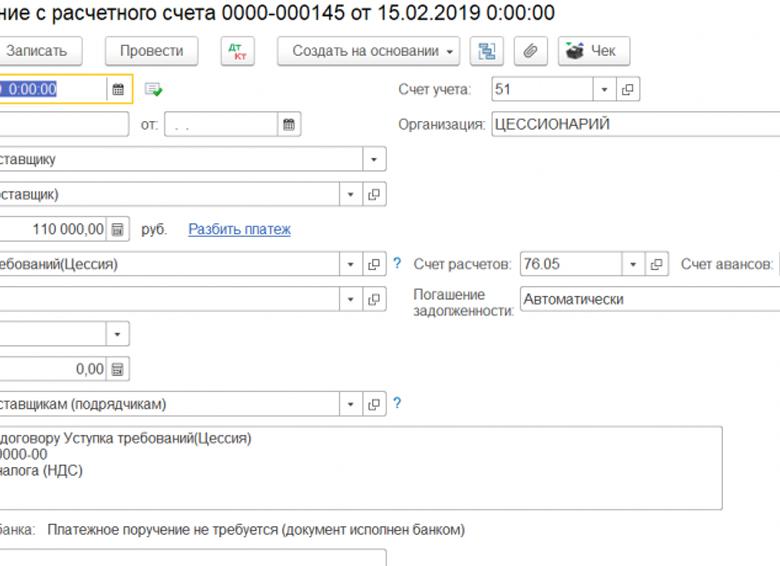This screenshot has height=566, width=780.
Task: Expand operation type dropdown ending 'ставщику'
Action: [374, 160]
